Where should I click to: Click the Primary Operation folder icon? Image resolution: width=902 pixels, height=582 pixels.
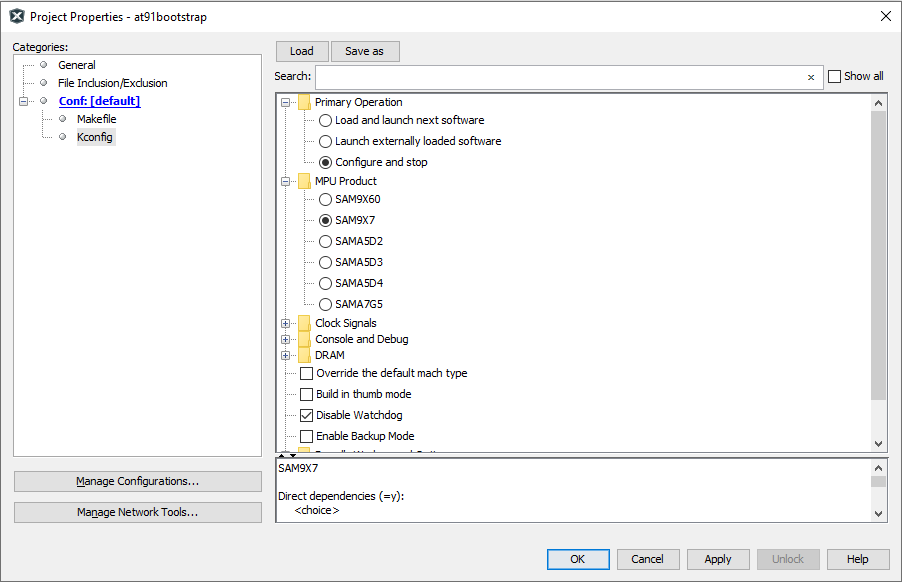[304, 102]
